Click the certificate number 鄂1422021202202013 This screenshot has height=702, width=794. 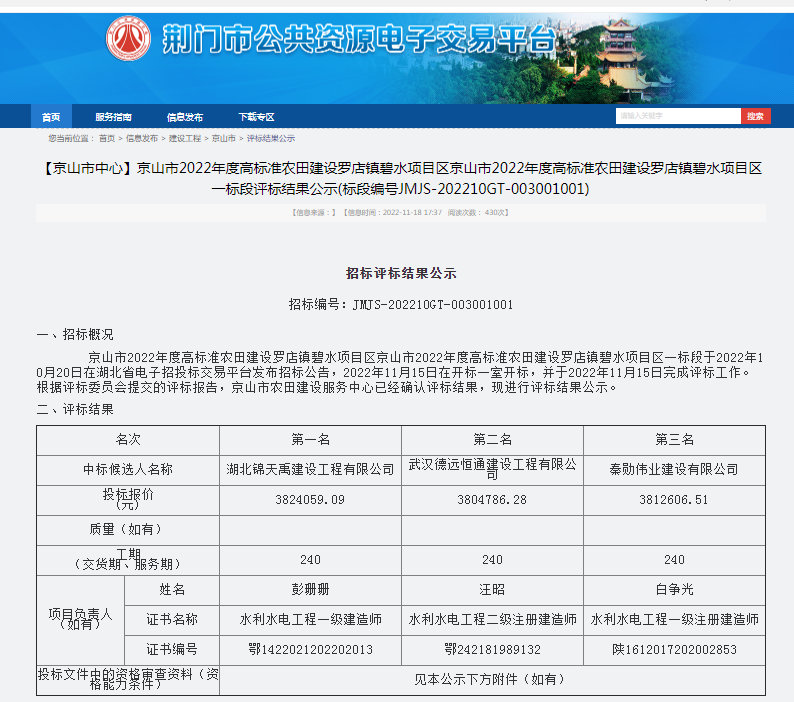(x=310, y=649)
